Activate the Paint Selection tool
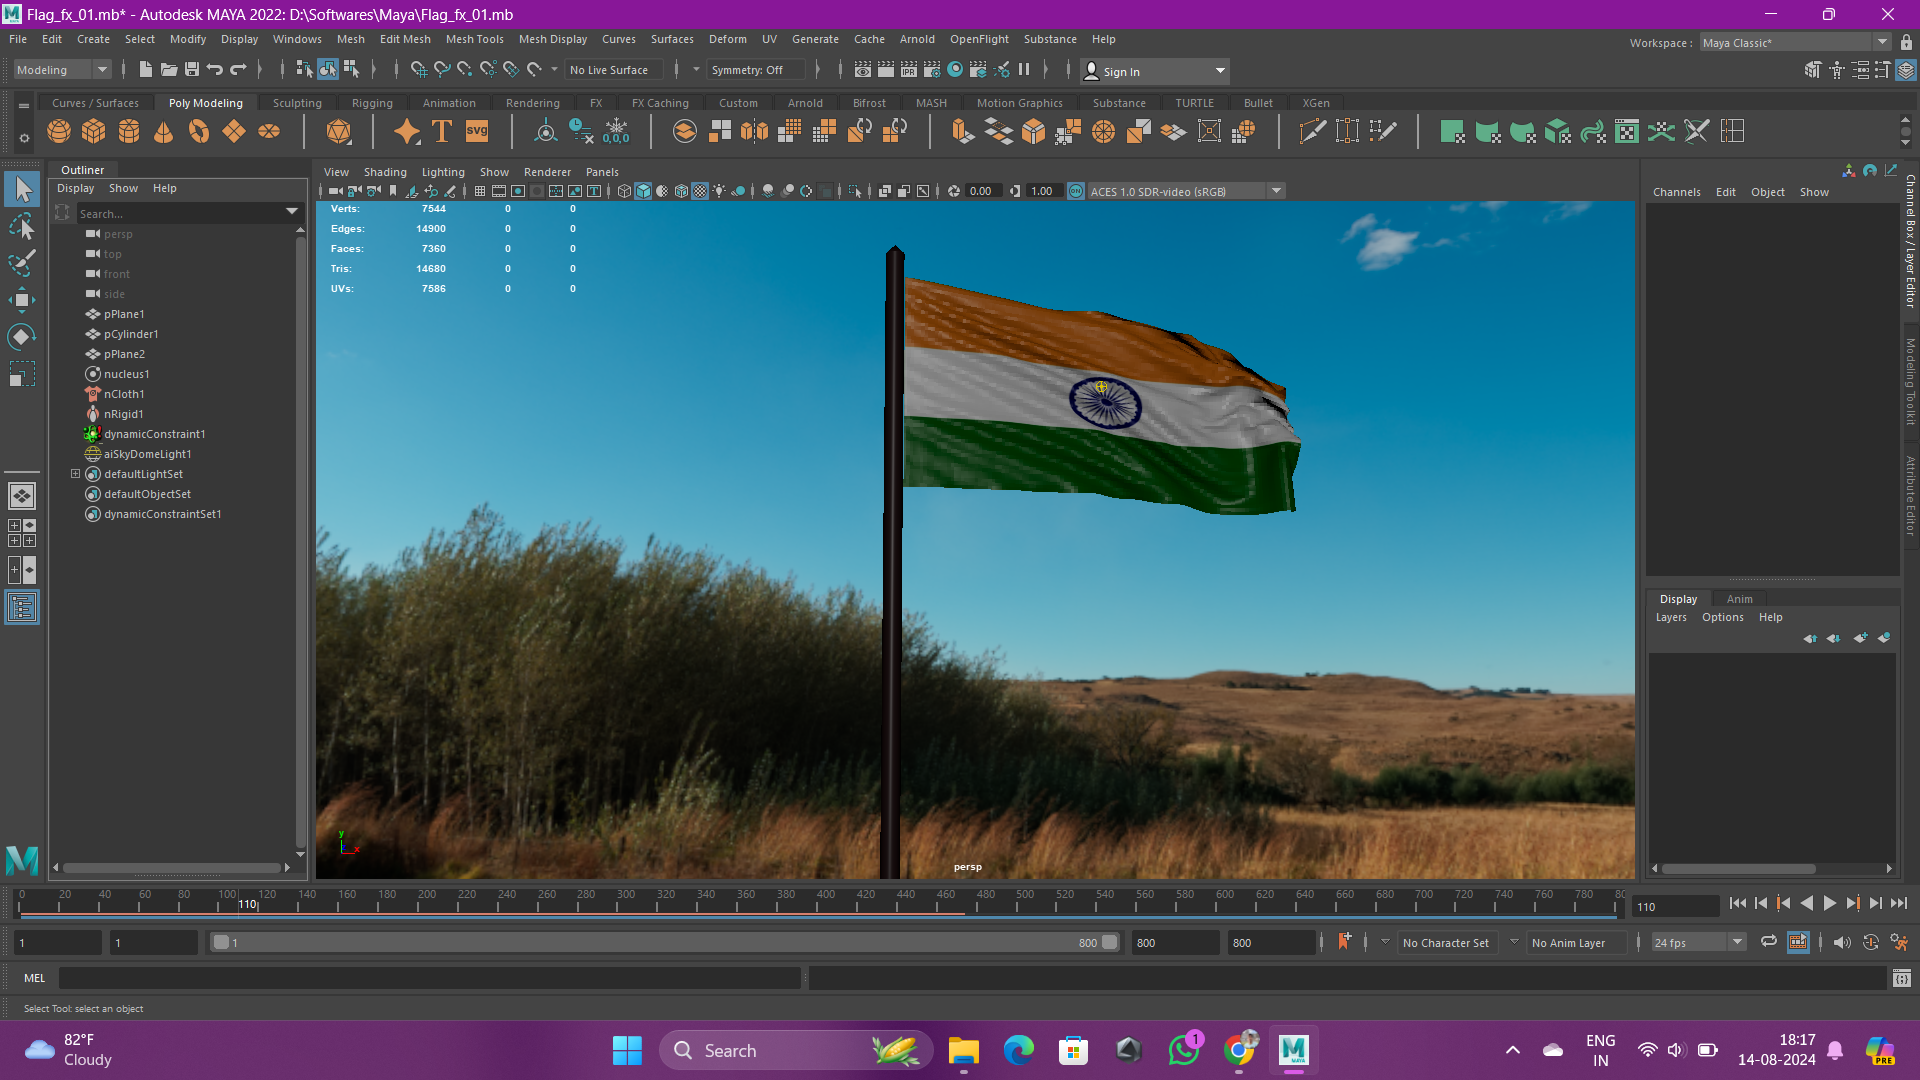Image resolution: width=1920 pixels, height=1080 pixels. [x=22, y=263]
